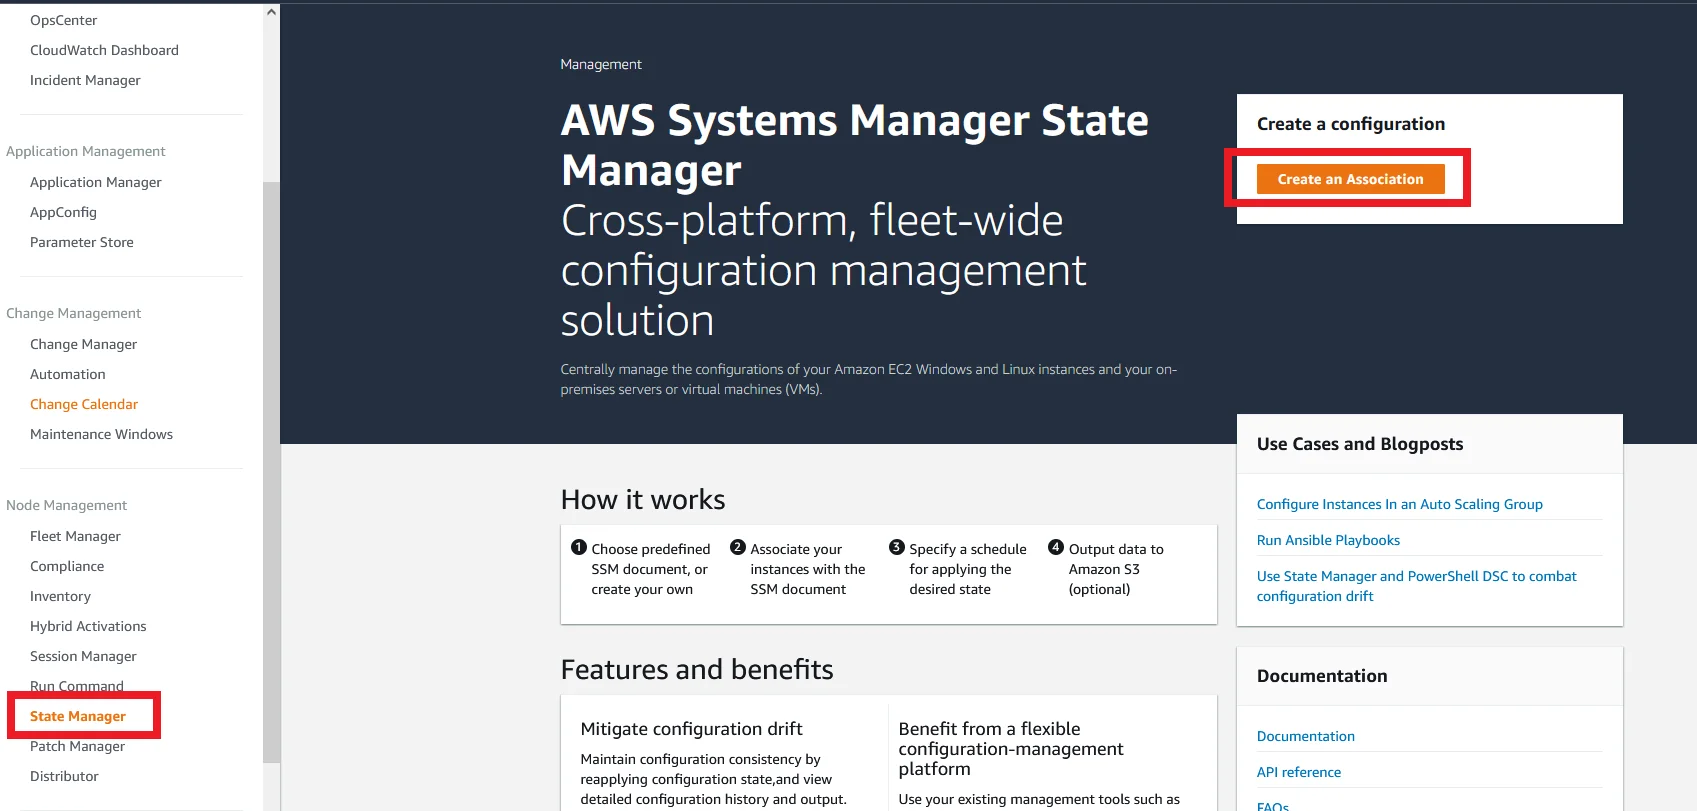The image size is (1697, 811).
Task: Open Incident Manager
Action: tap(85, 80)
